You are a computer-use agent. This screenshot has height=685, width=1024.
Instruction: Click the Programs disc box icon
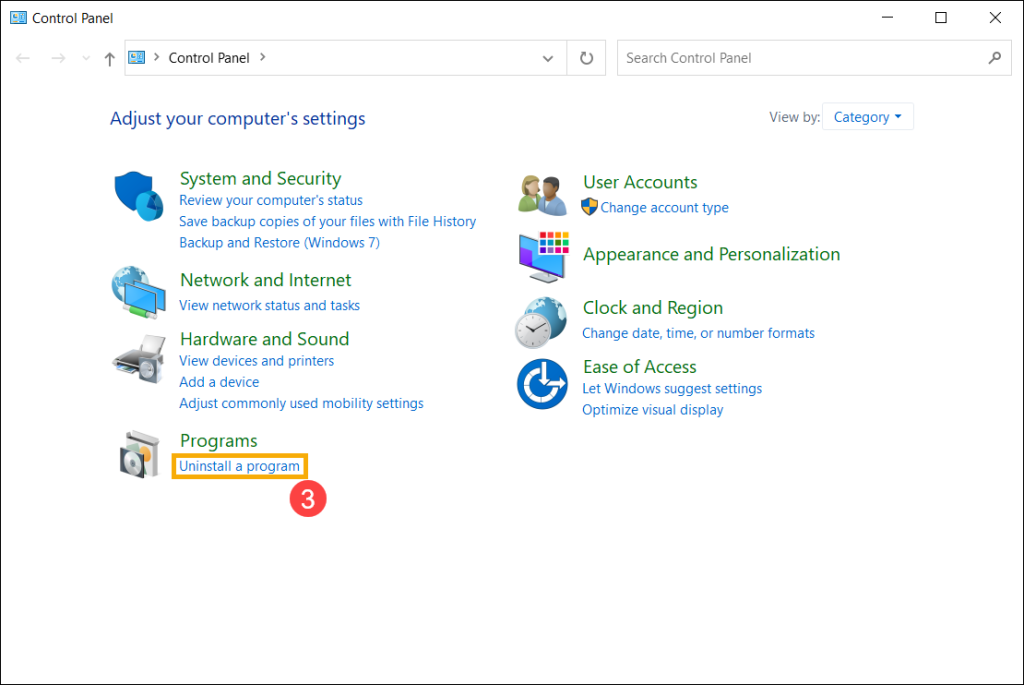coord(140,454)
